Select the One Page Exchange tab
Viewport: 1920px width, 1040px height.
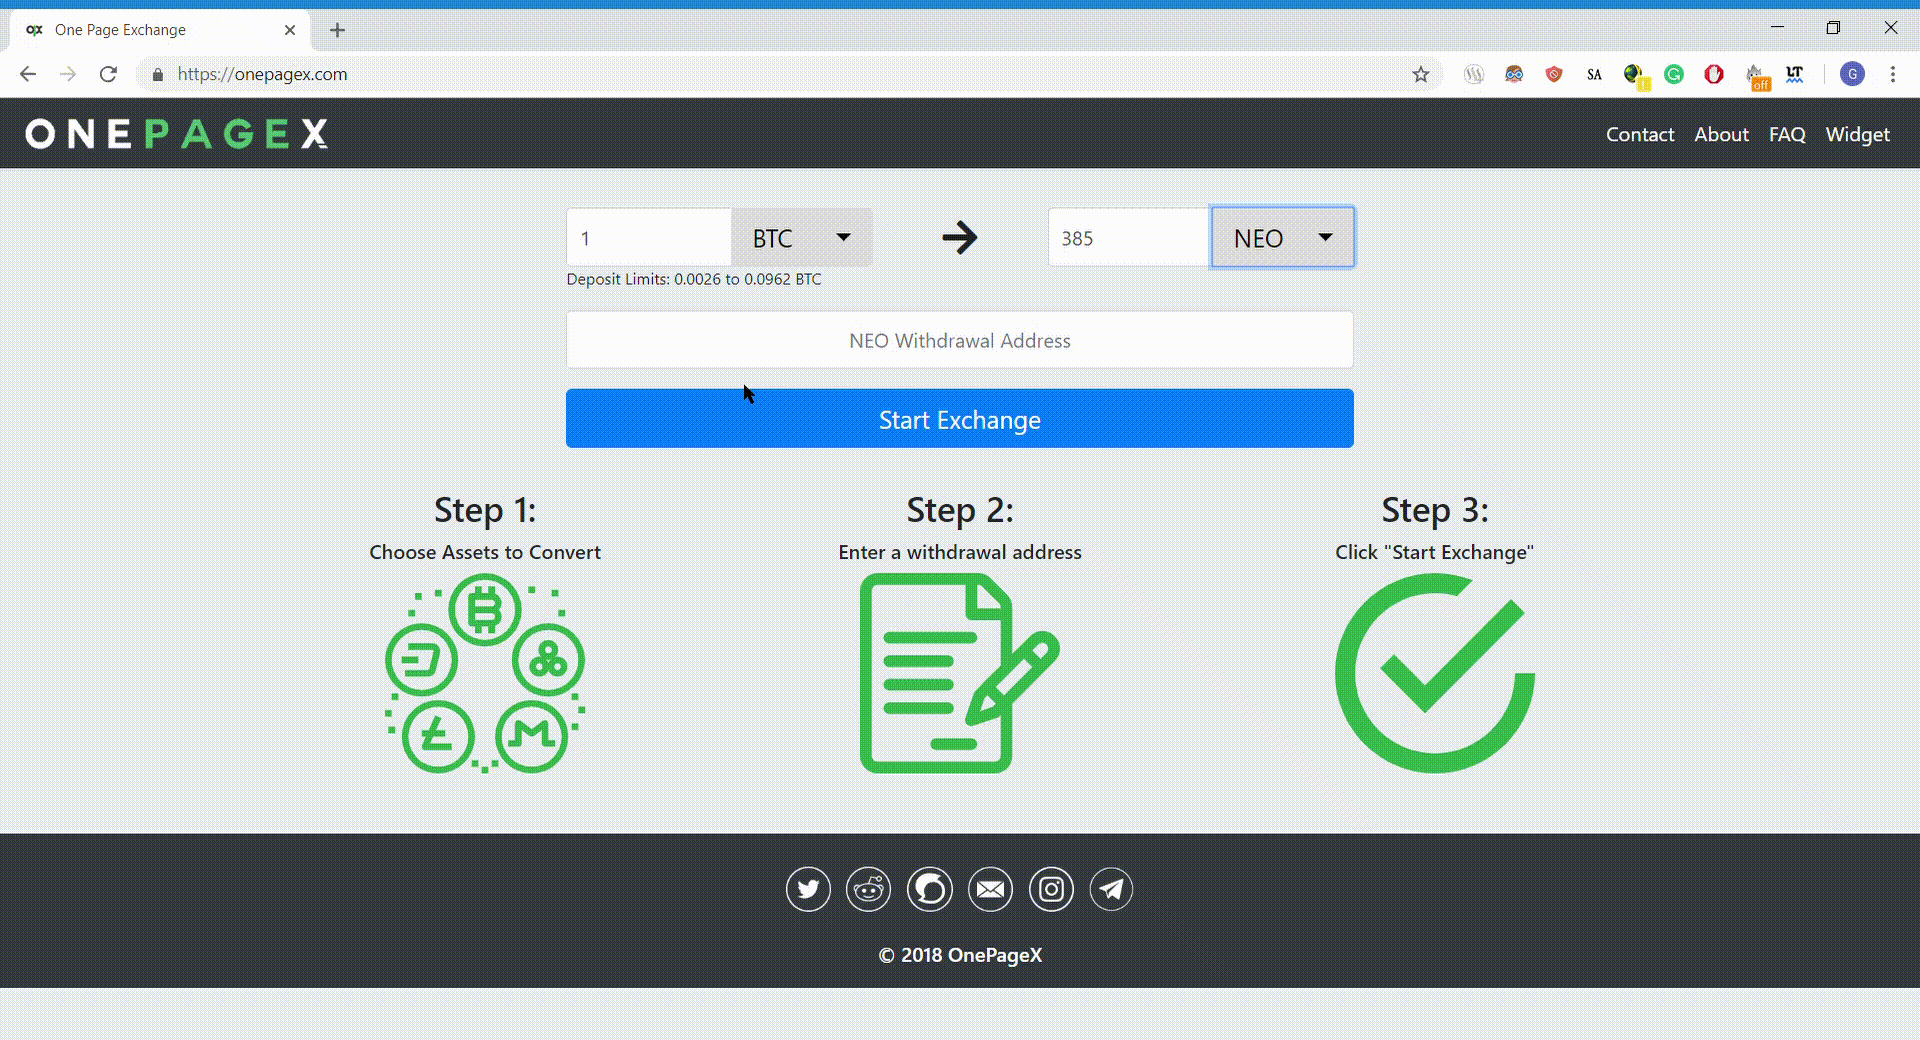(160, 30)
